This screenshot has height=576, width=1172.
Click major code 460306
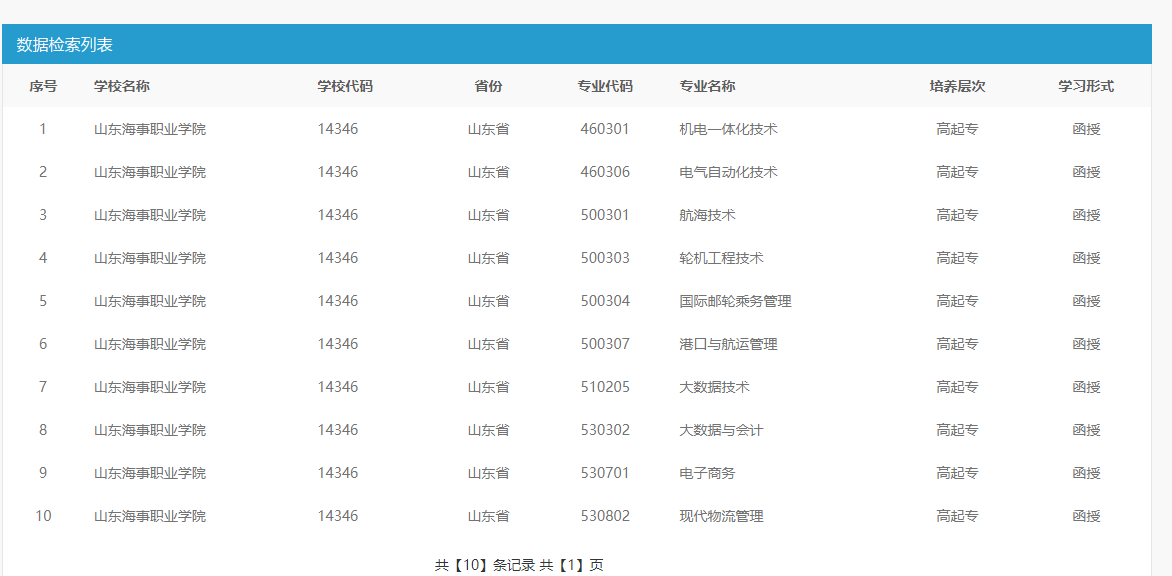(x=605, y=172)
